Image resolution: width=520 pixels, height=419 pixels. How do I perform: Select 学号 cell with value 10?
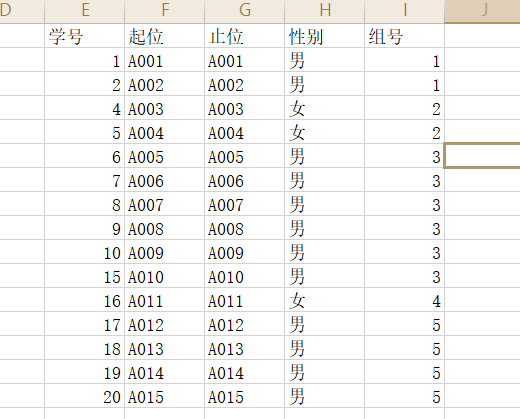point(85,252)
